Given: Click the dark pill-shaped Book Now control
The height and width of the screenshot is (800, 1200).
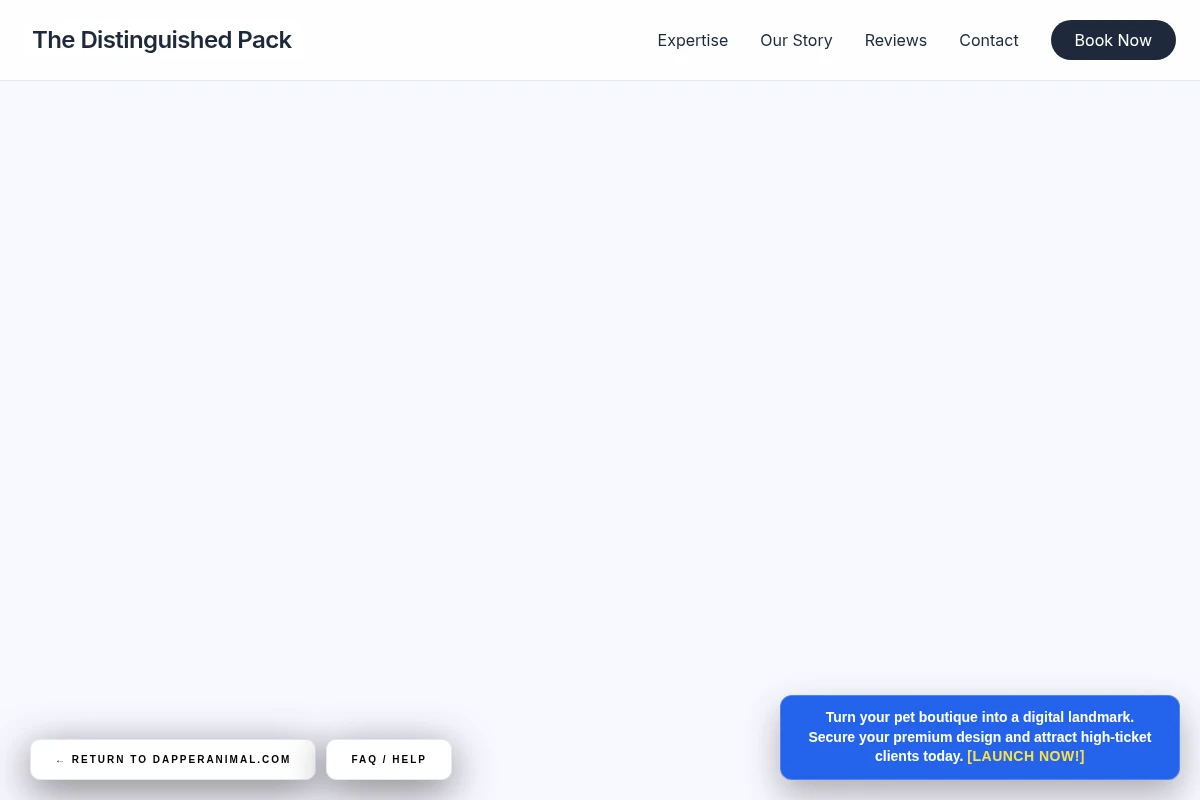Looking at the screenshot, I should pyautogui.click(x=1113, y=40).
